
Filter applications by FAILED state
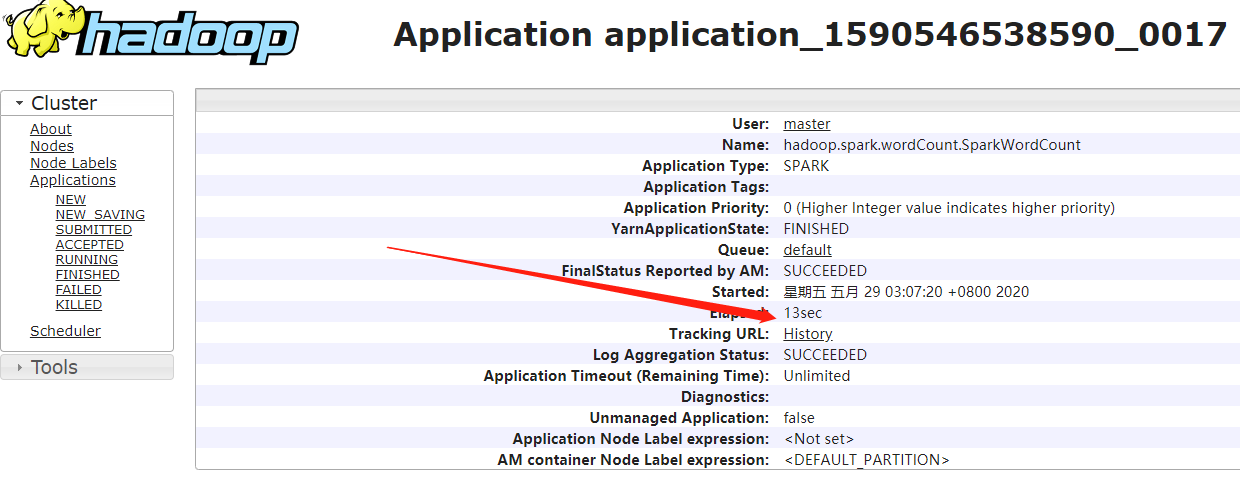(79, 290)
